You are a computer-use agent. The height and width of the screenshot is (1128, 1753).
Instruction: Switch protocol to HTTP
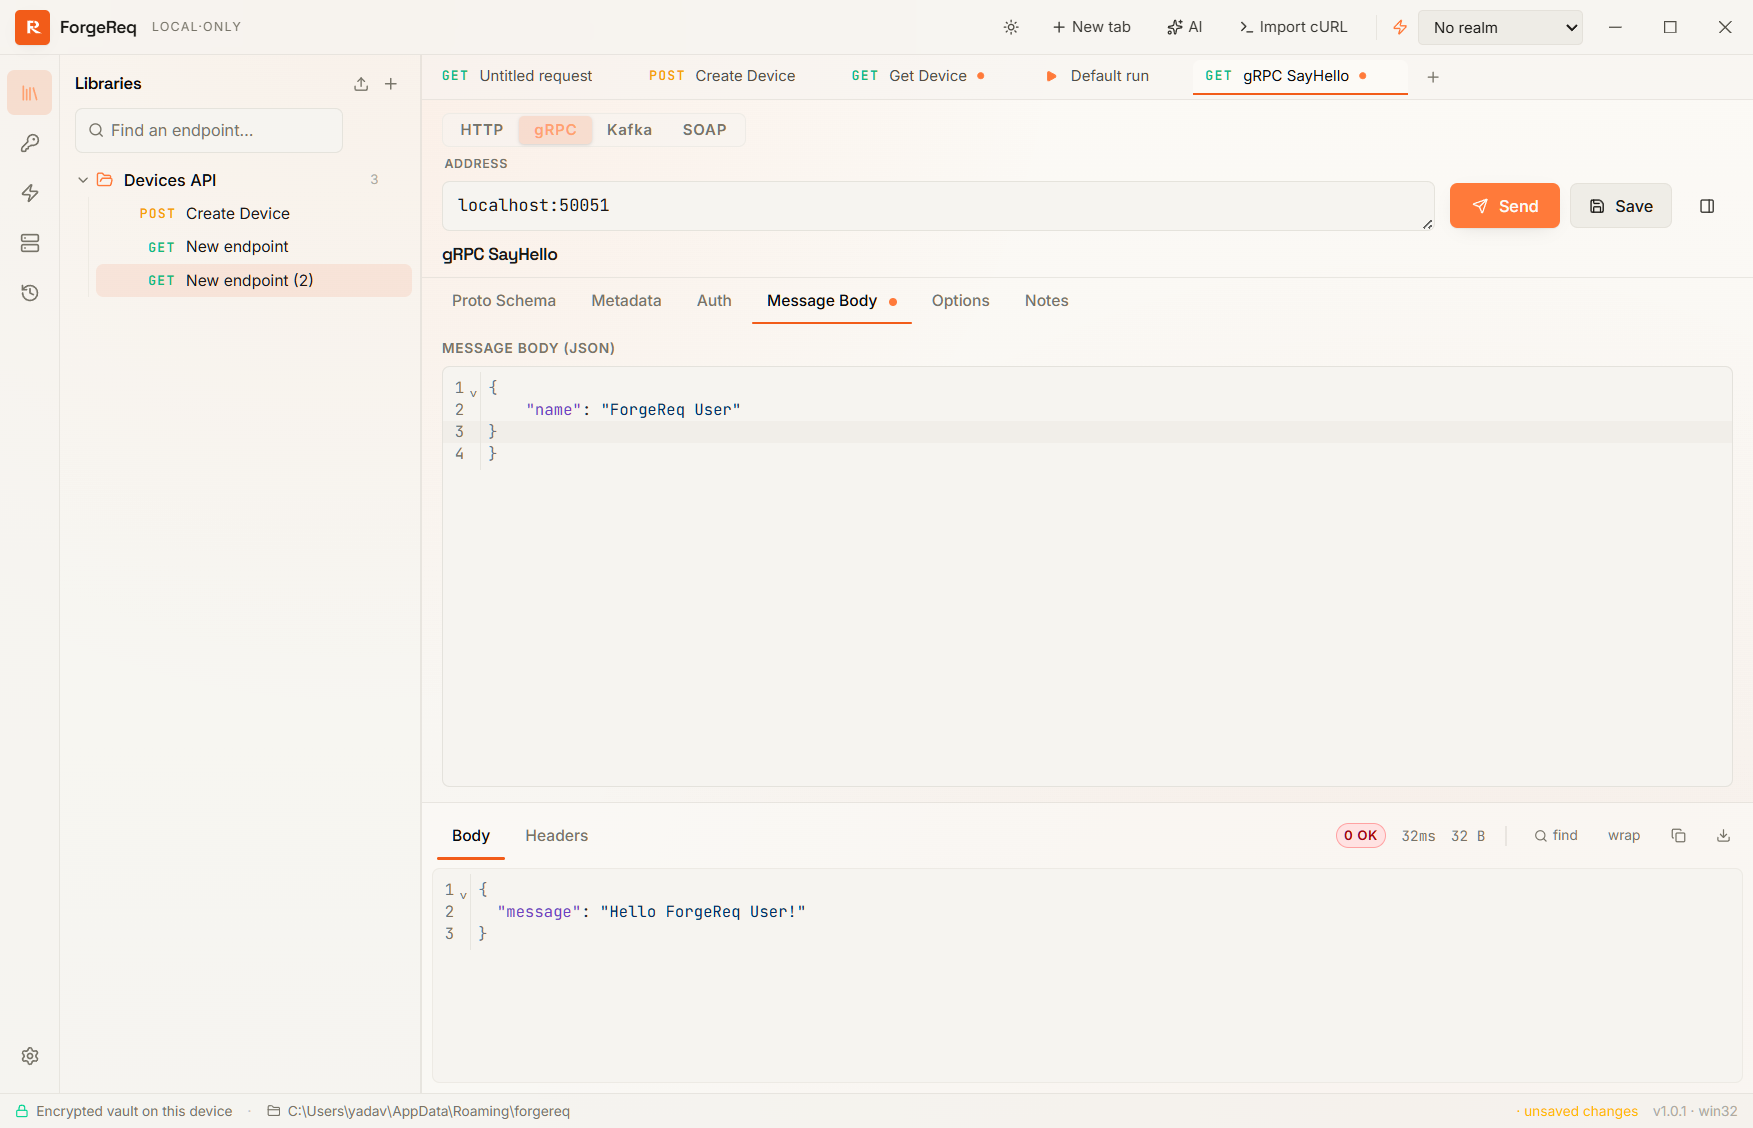481,130
